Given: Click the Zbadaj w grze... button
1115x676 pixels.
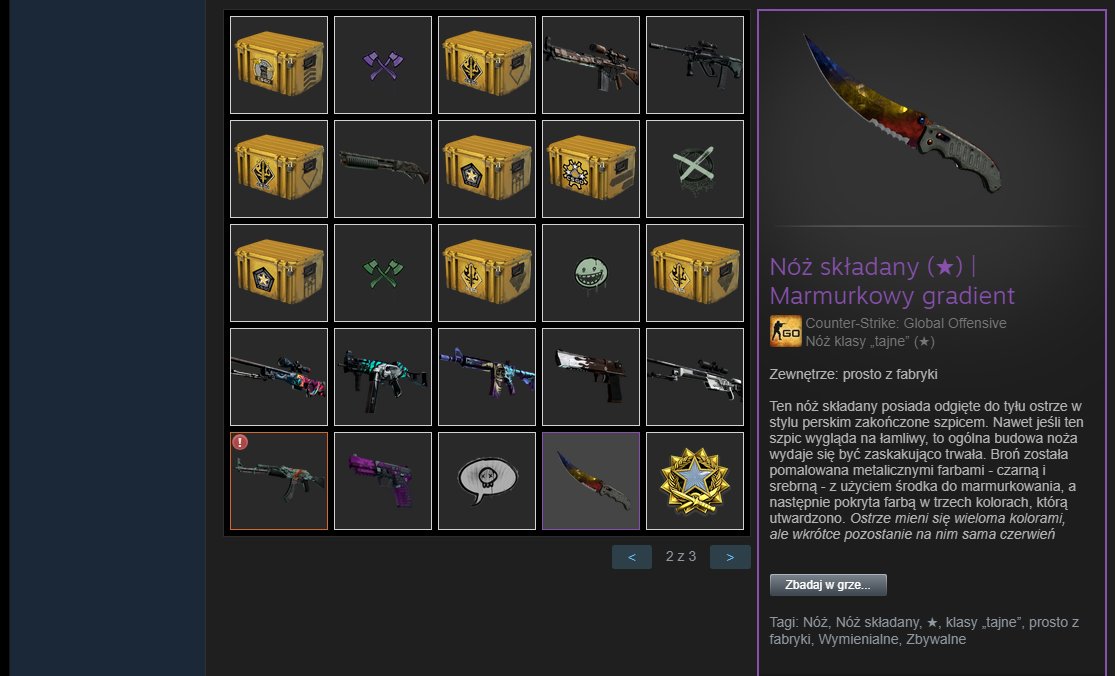Looking at the screenshot, I should point(828,585).
